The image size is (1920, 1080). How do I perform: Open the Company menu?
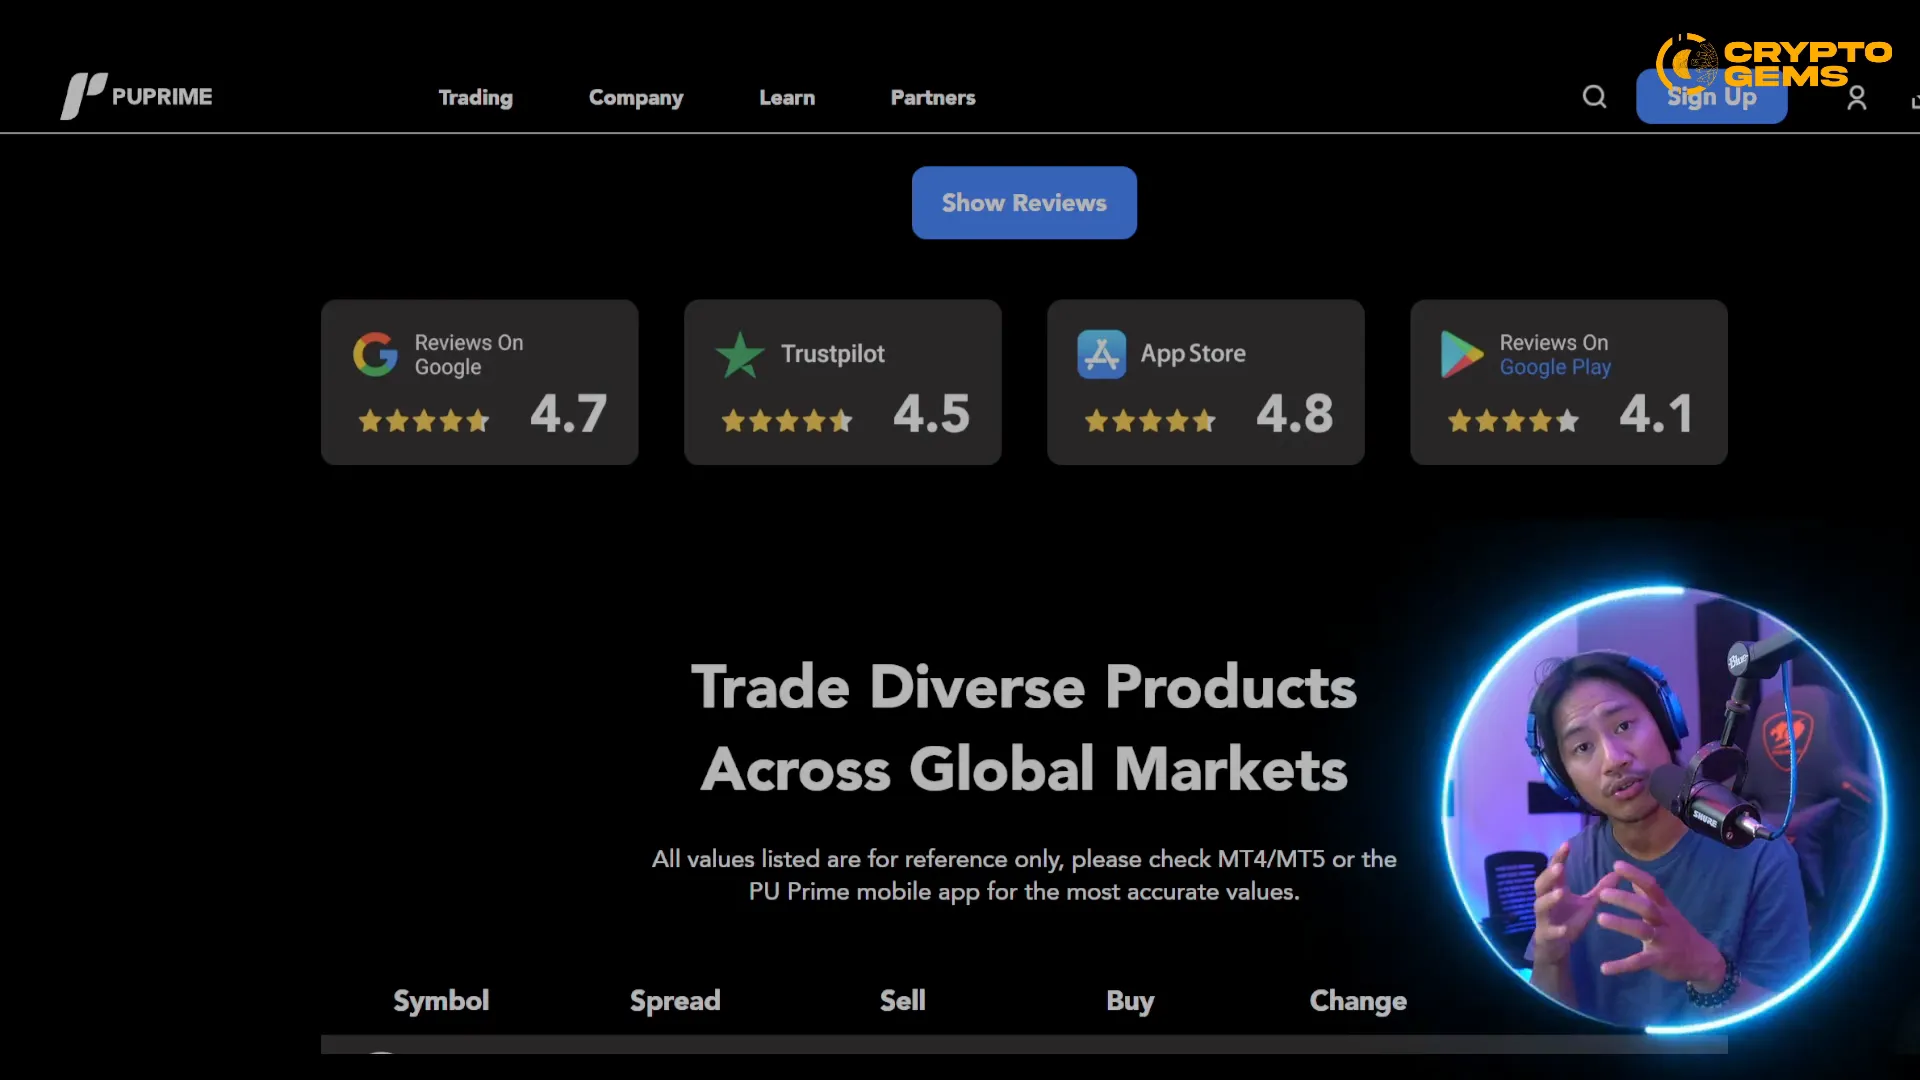[636, 97]
